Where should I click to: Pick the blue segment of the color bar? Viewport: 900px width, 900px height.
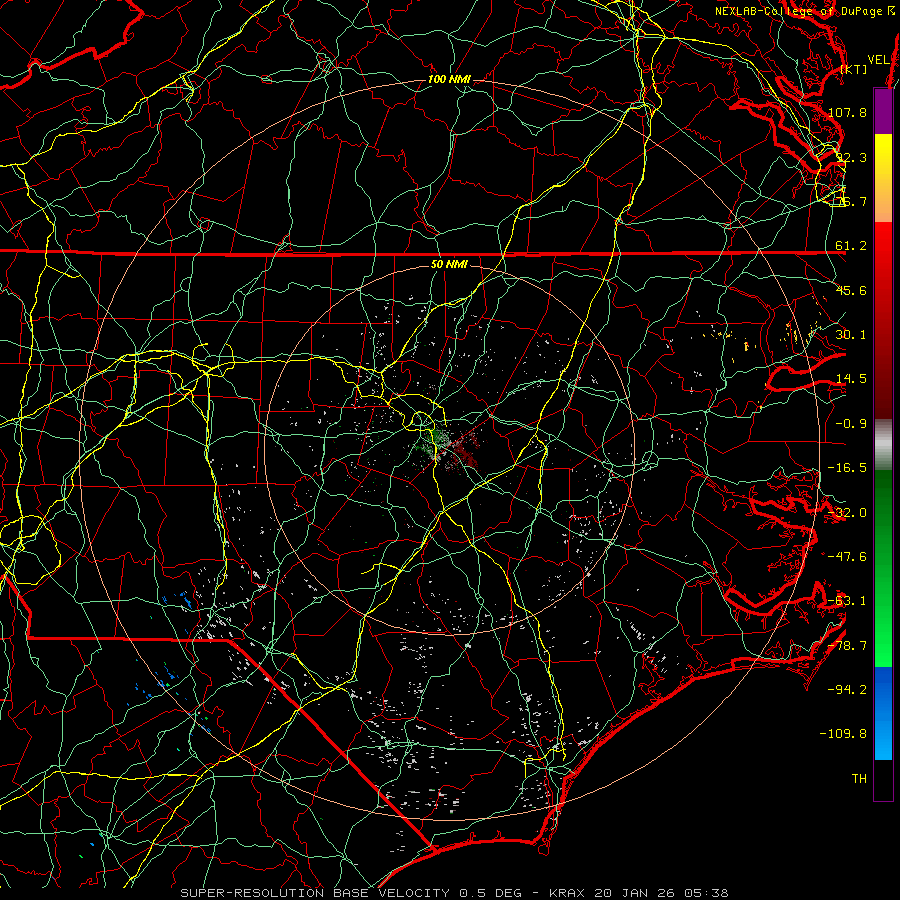coord(883,713)
